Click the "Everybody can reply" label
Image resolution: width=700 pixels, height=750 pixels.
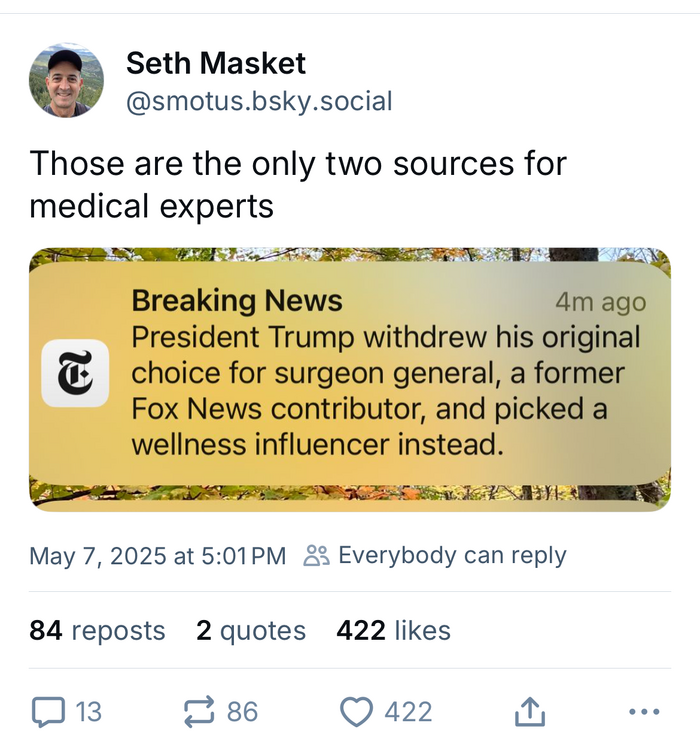(452, 556)
